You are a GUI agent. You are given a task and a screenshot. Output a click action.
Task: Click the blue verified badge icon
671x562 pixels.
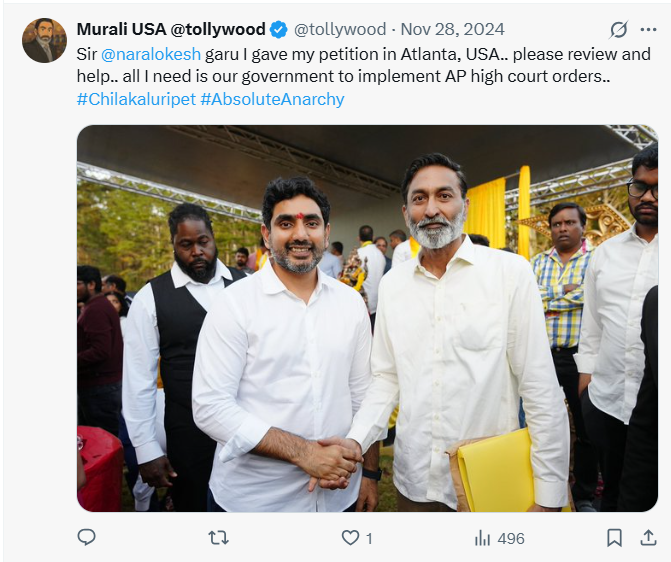coord(279,30)
